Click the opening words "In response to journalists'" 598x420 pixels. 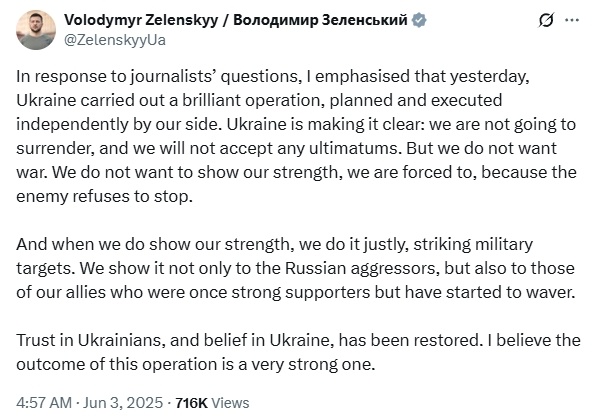pos(117,77)
